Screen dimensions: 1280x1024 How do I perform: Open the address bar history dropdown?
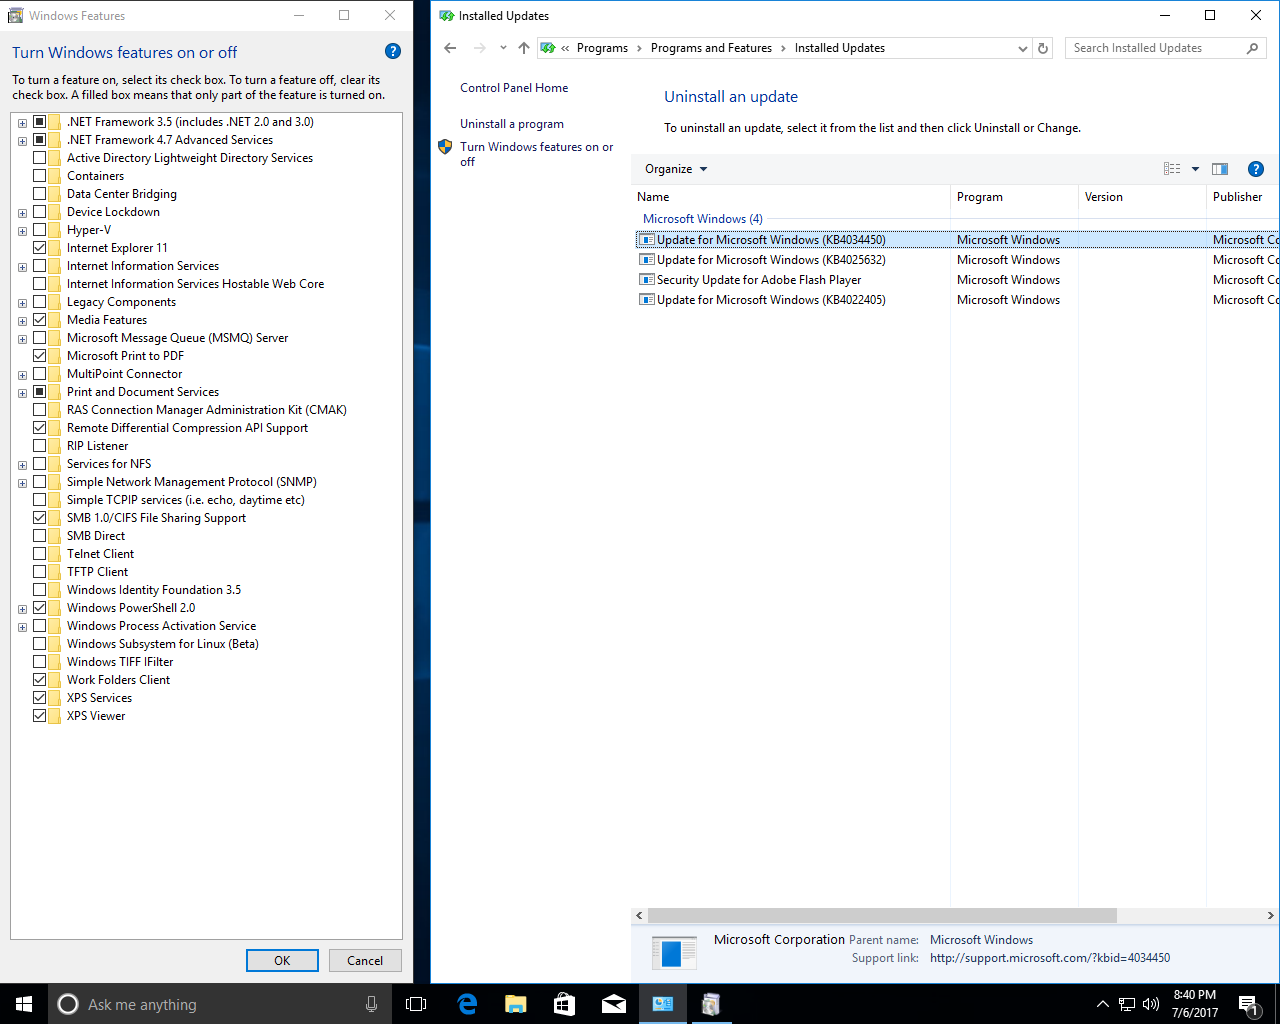[x=1022, y=48]
